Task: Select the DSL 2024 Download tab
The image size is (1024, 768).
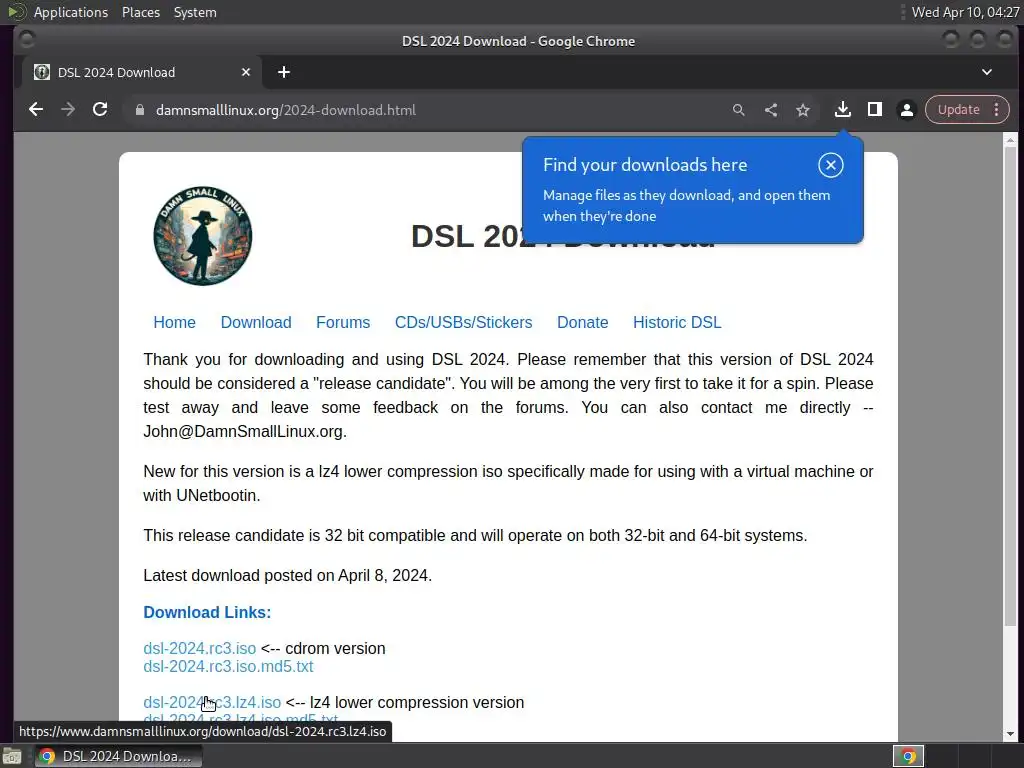Action: [142, 72]
